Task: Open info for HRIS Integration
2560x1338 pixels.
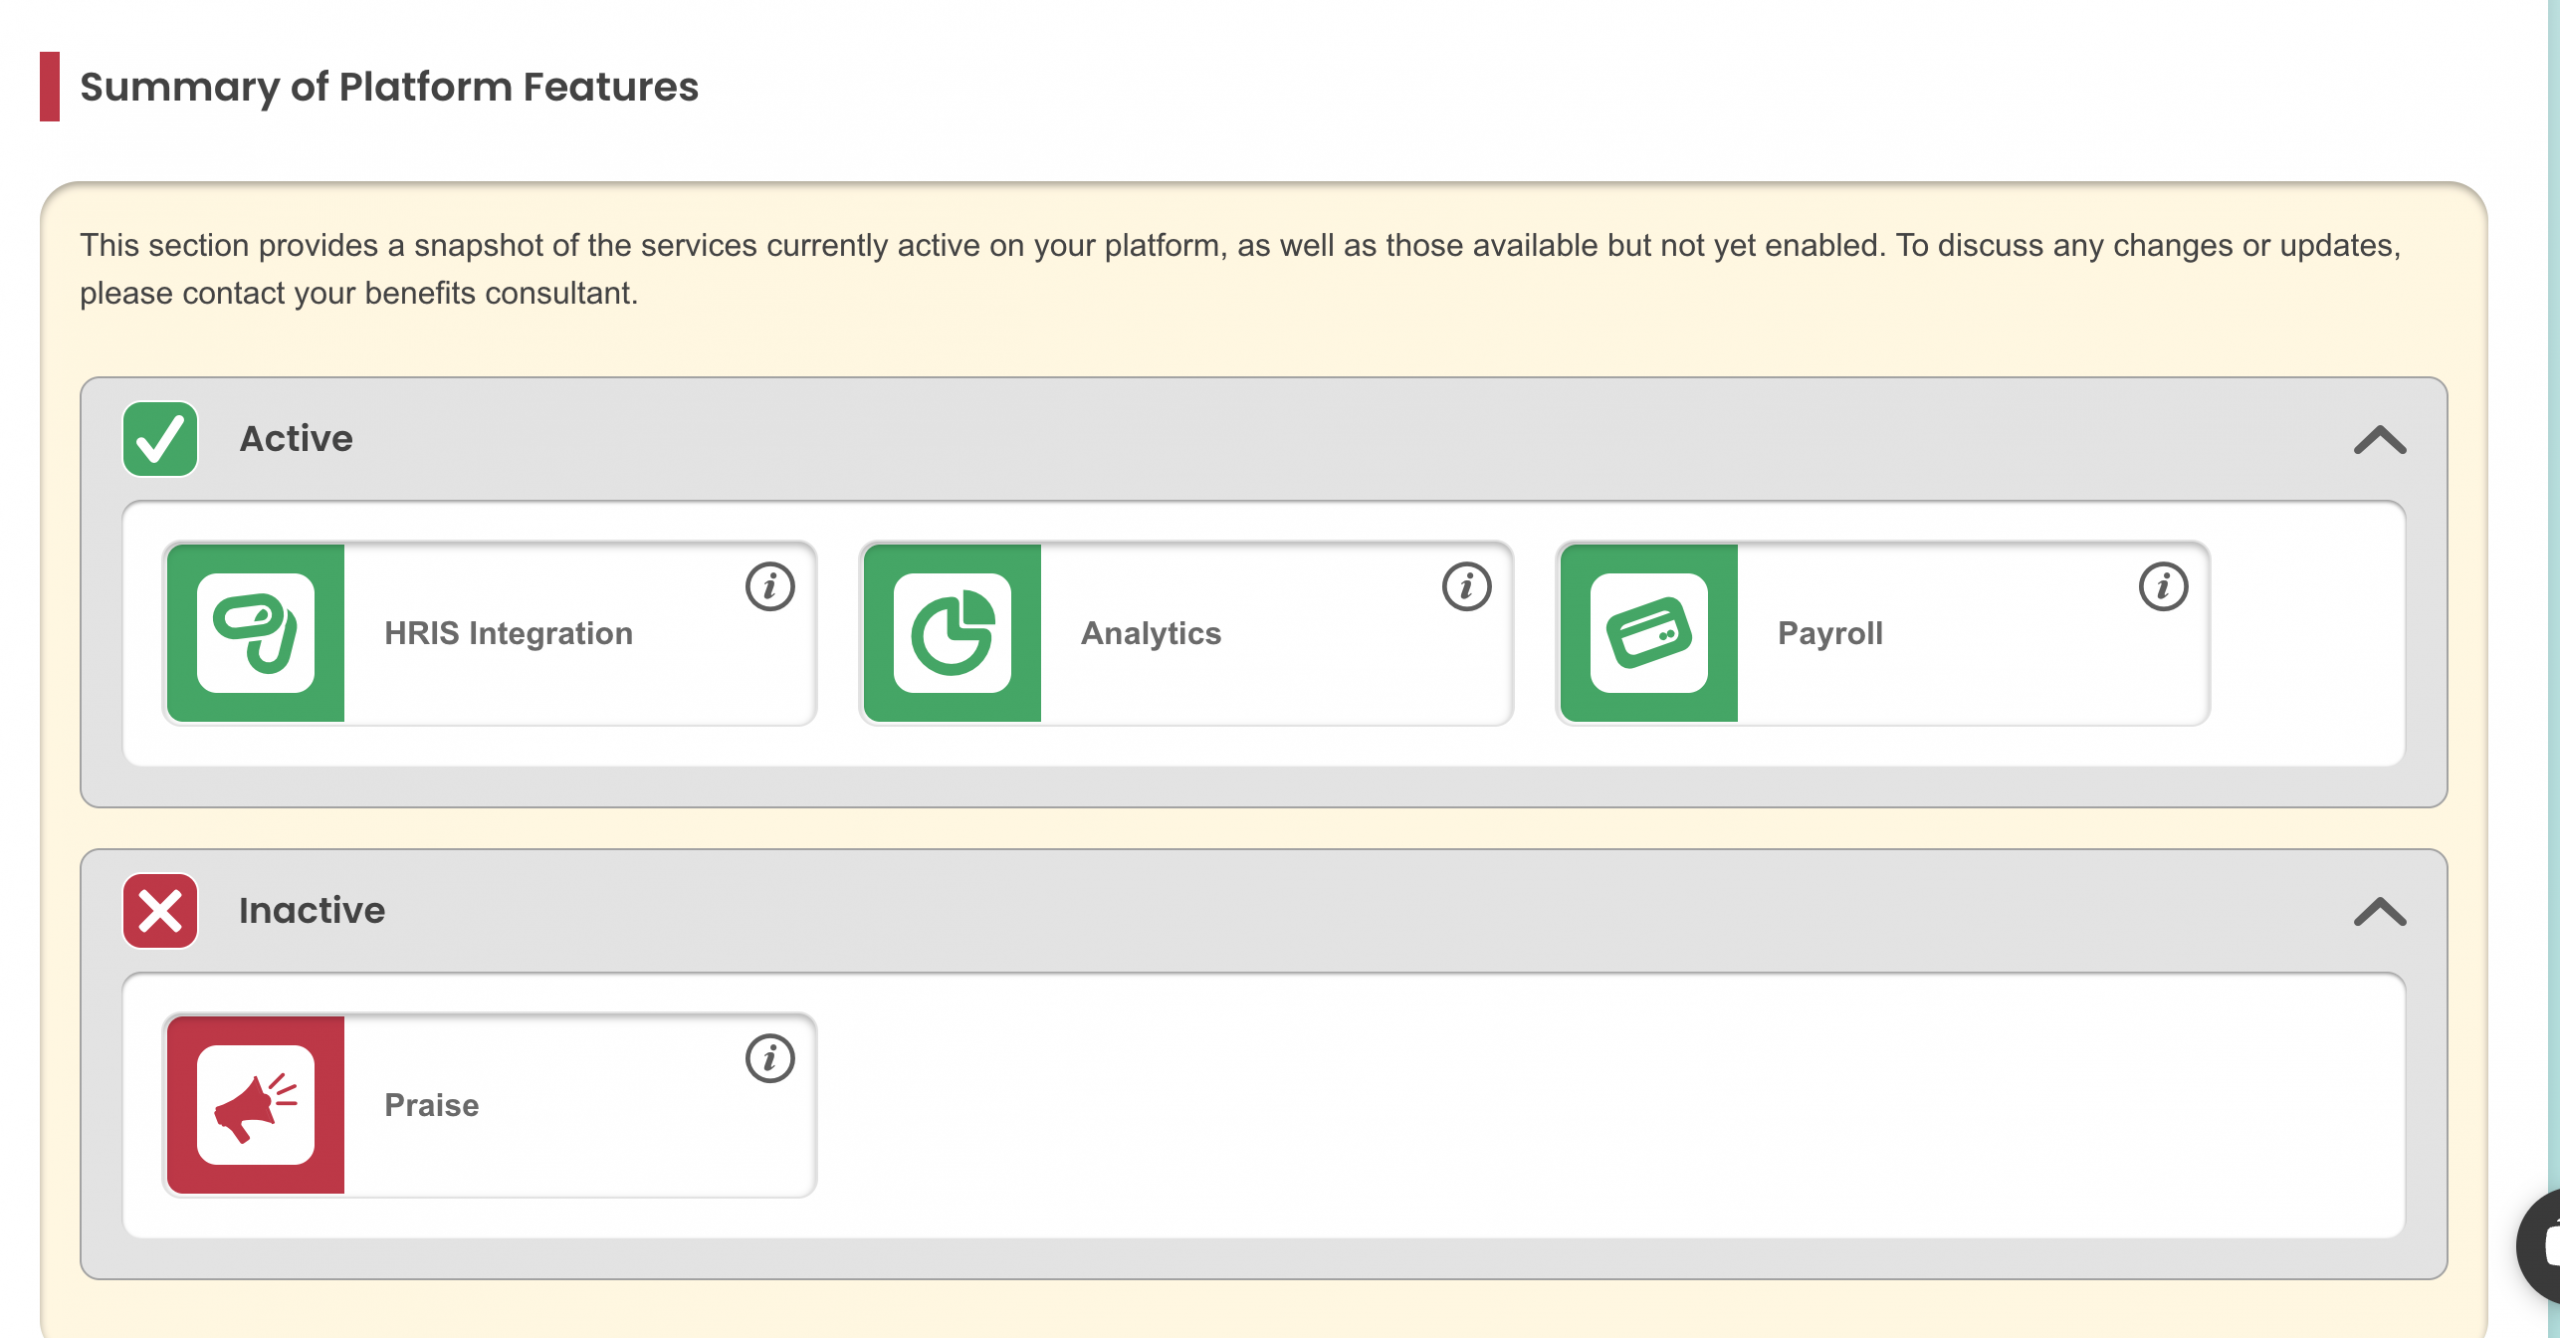Action: 770,587
